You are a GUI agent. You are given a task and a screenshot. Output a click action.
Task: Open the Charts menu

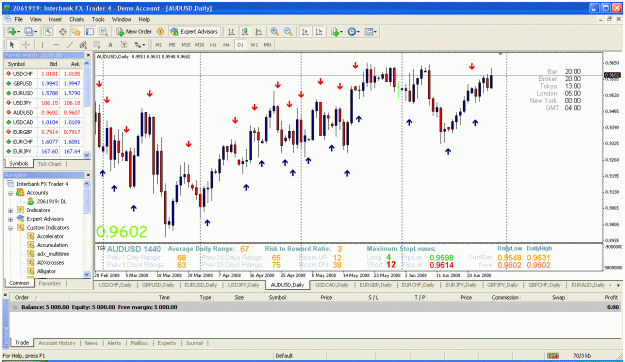pos(77,19)
